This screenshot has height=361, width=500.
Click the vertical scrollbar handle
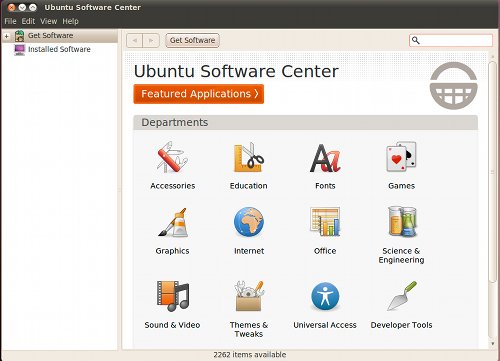coord(492,172)
